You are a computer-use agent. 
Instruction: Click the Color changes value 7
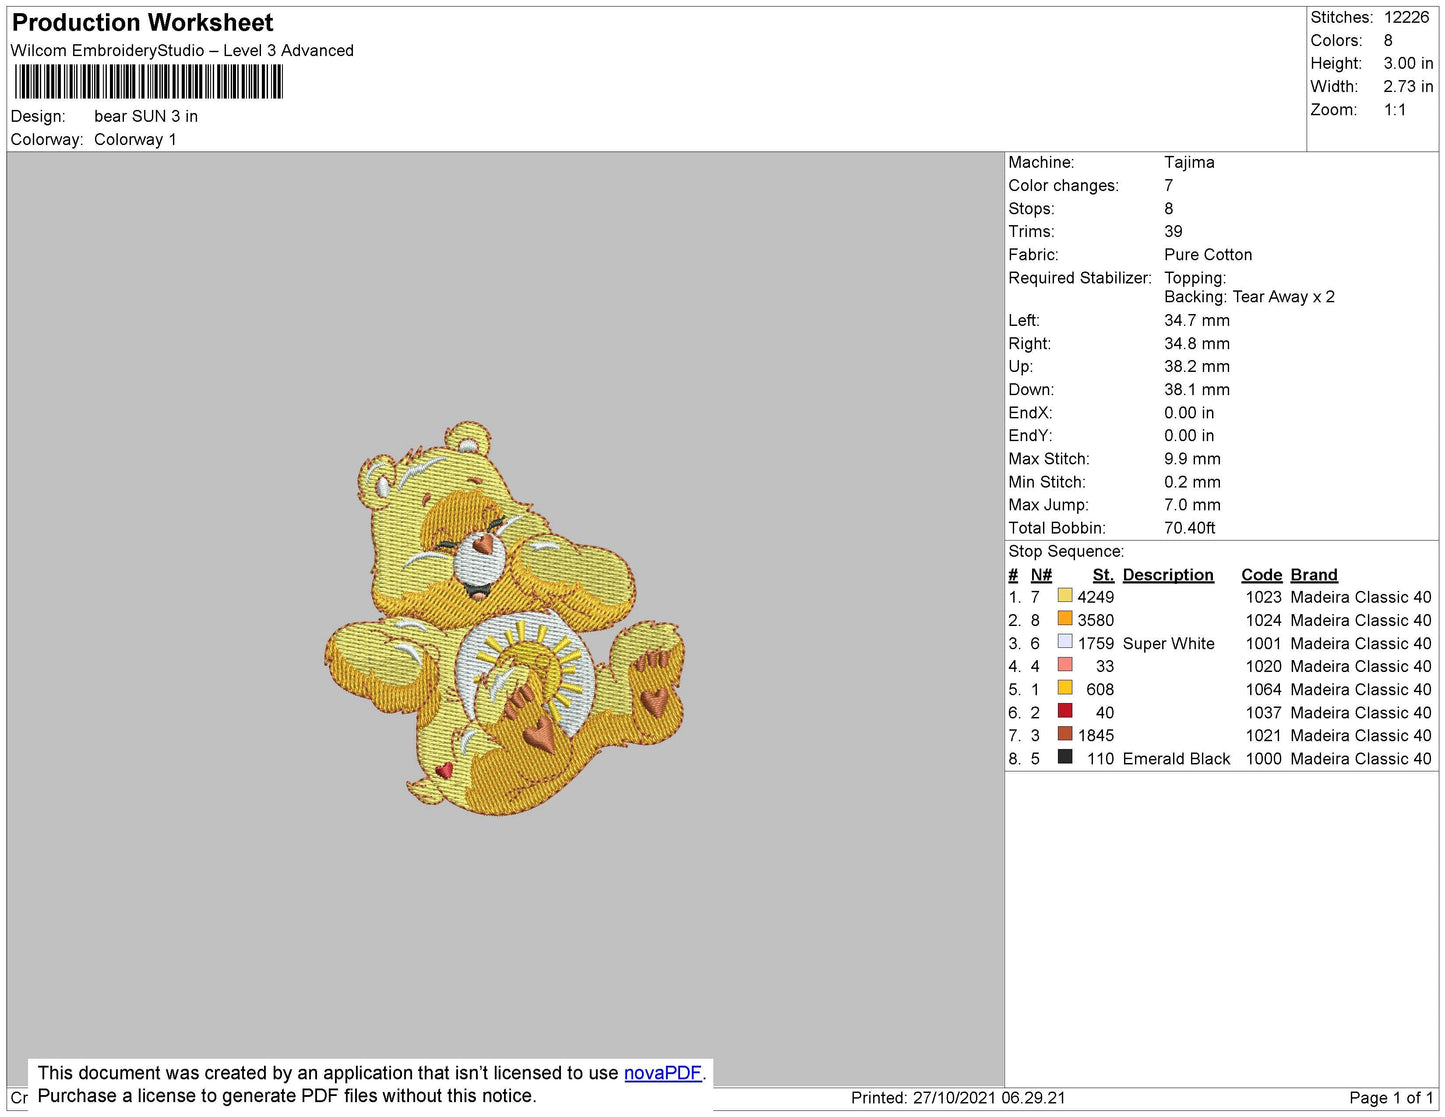coord(1169,185)
